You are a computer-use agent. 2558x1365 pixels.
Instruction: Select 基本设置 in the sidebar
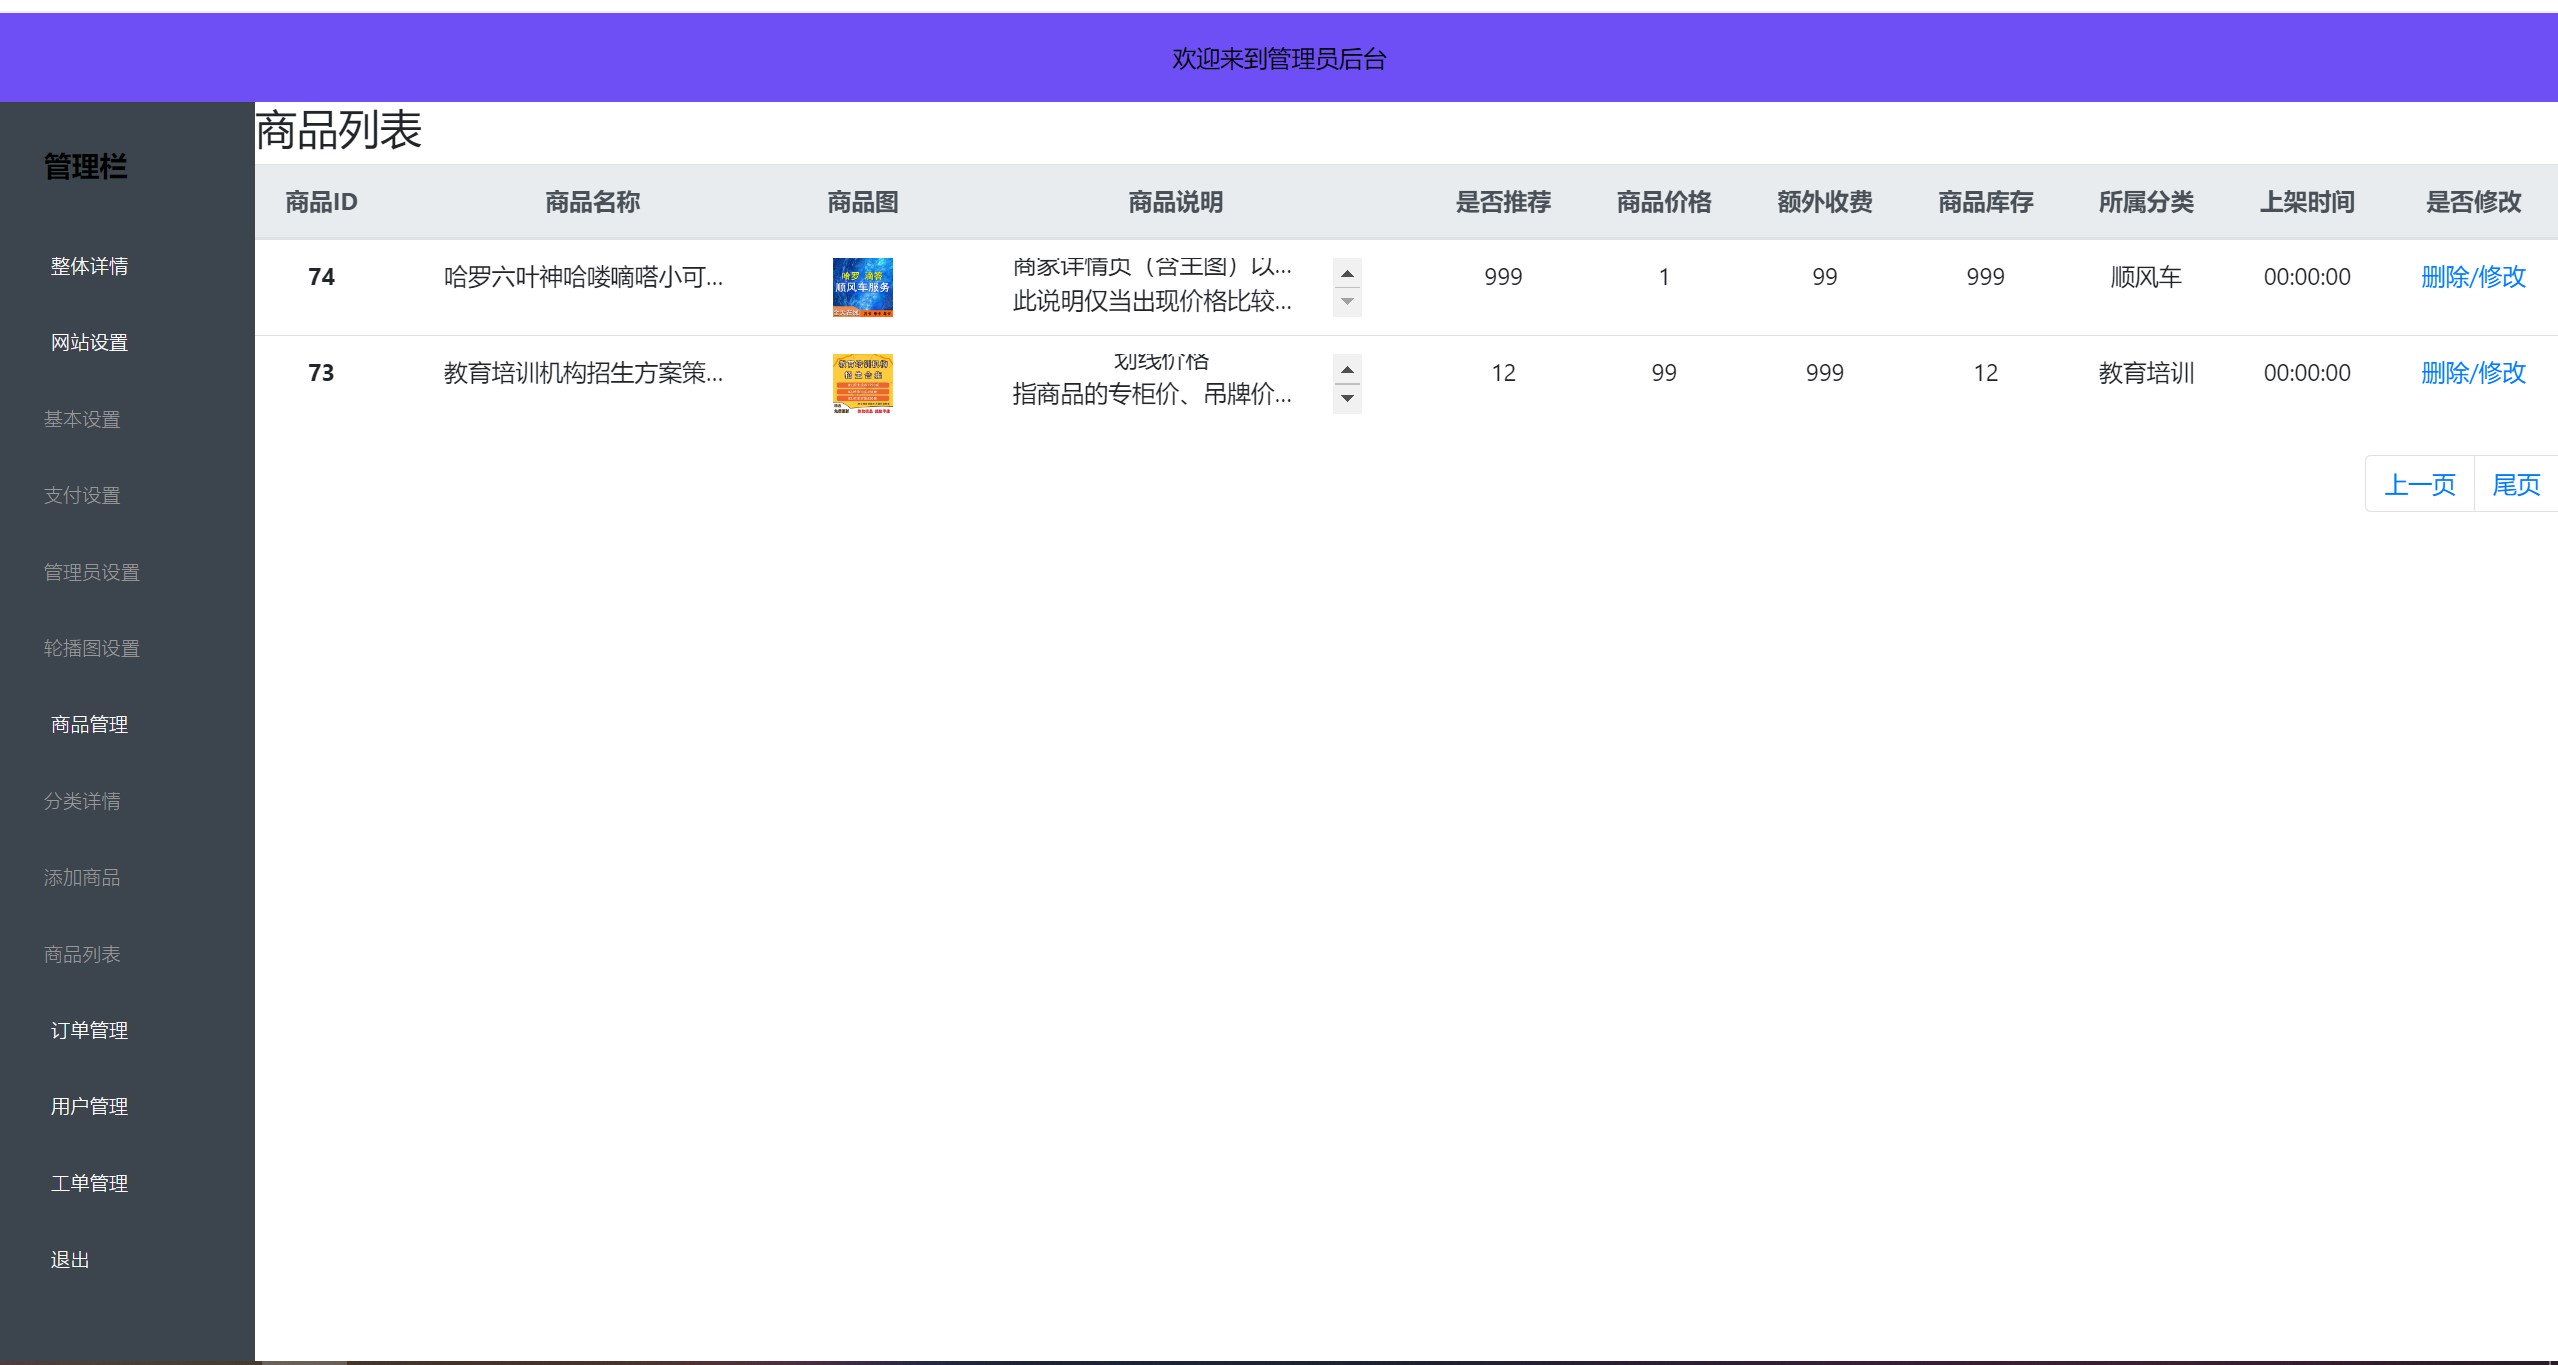click(82, 419)
